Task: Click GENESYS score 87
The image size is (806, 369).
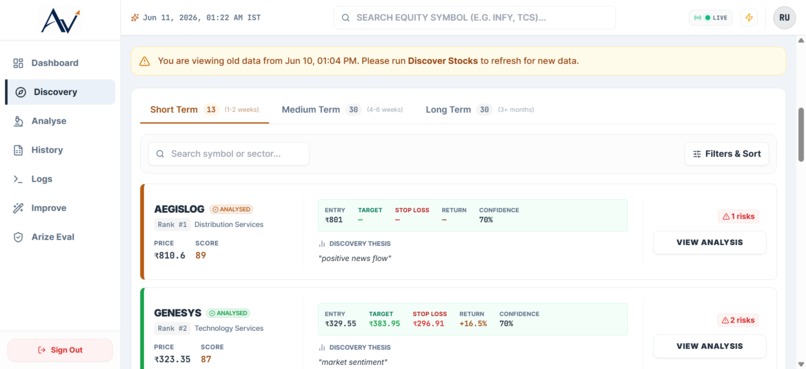Action: click(206, 359)
